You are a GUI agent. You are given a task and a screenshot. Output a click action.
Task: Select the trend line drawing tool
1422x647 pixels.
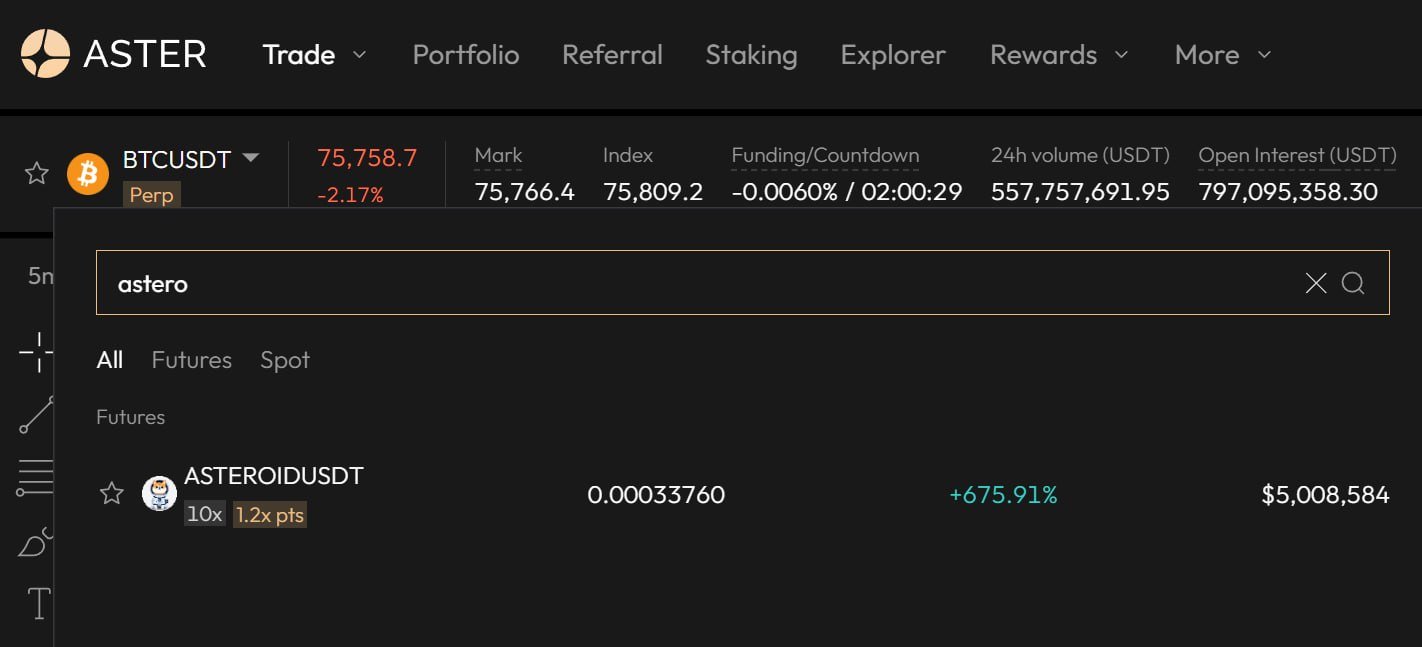(x=37, y=415)
